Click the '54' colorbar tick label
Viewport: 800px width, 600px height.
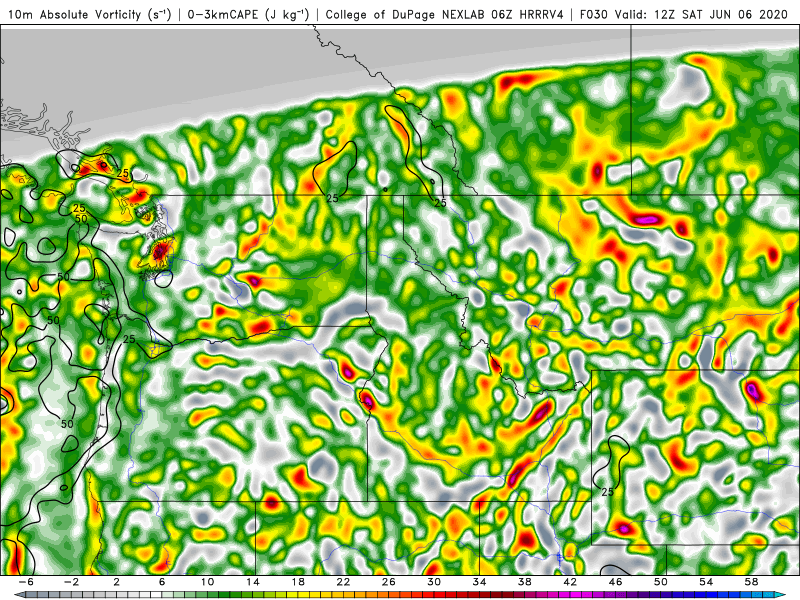point(706,582)
